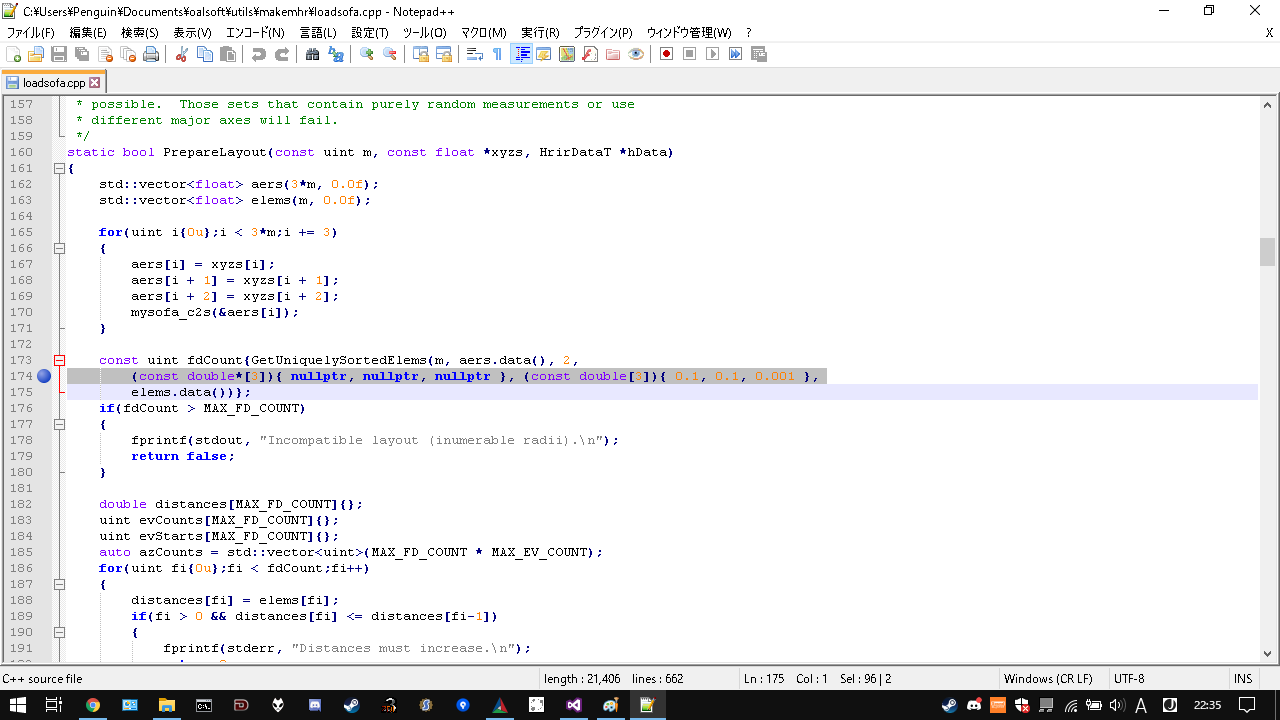Click the UTF-8 encoding indicator in status bar
1280x720 pixels.
click(1128, 678)
